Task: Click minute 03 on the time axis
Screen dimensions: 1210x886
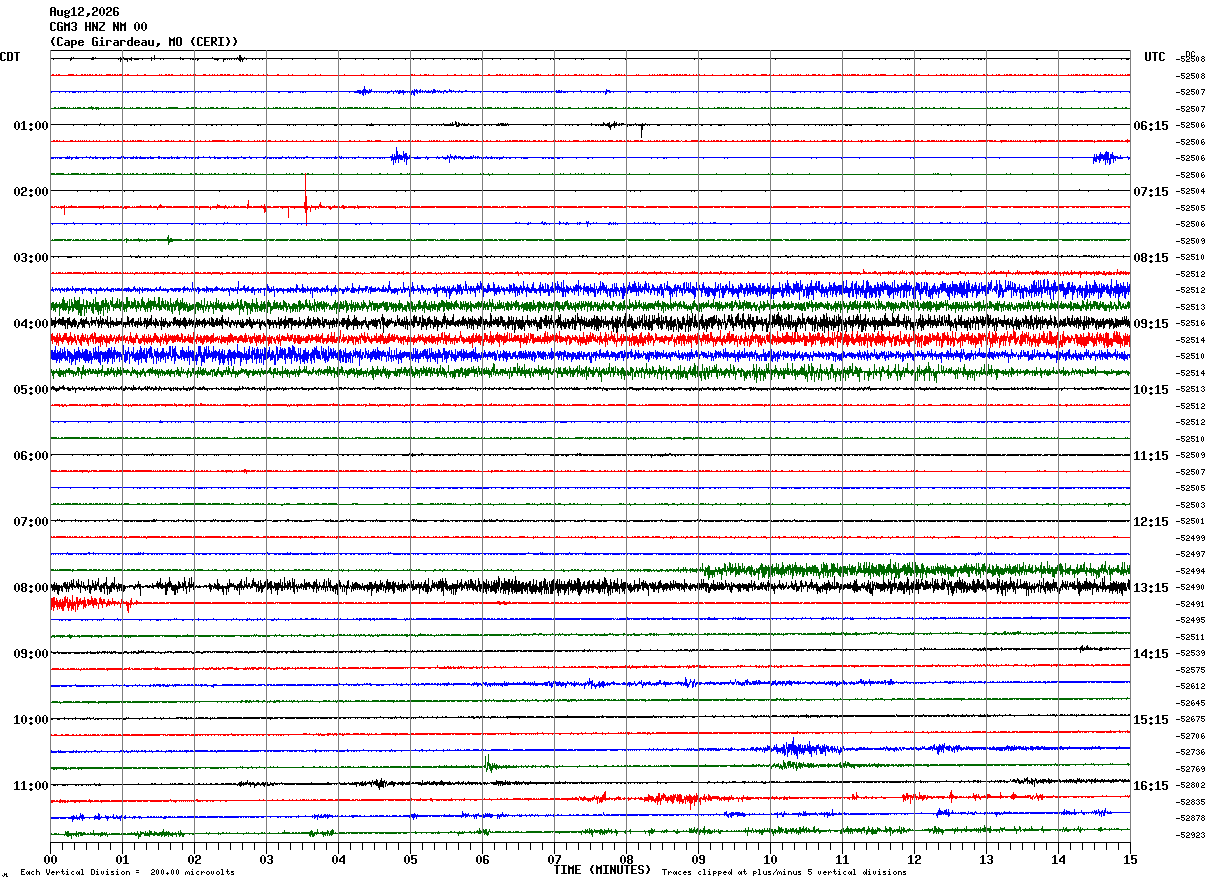Action: point(266,859)
